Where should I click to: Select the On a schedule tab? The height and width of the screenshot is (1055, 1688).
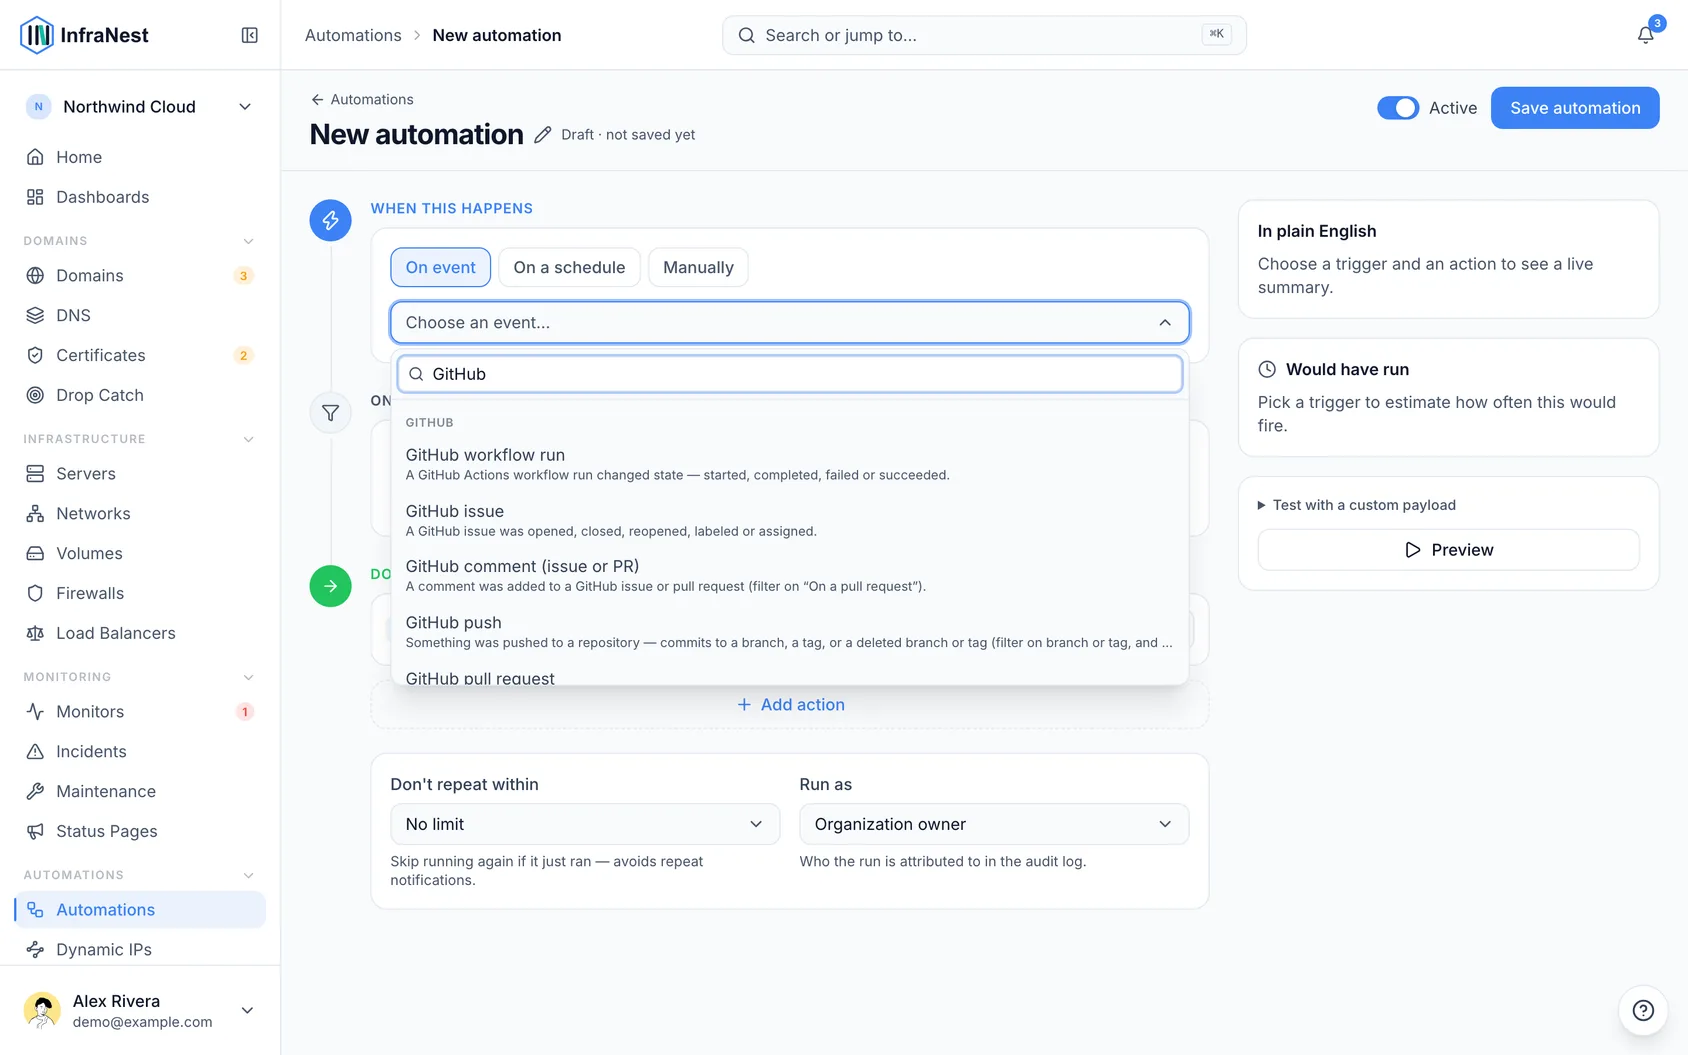click(x=569, y=267)
